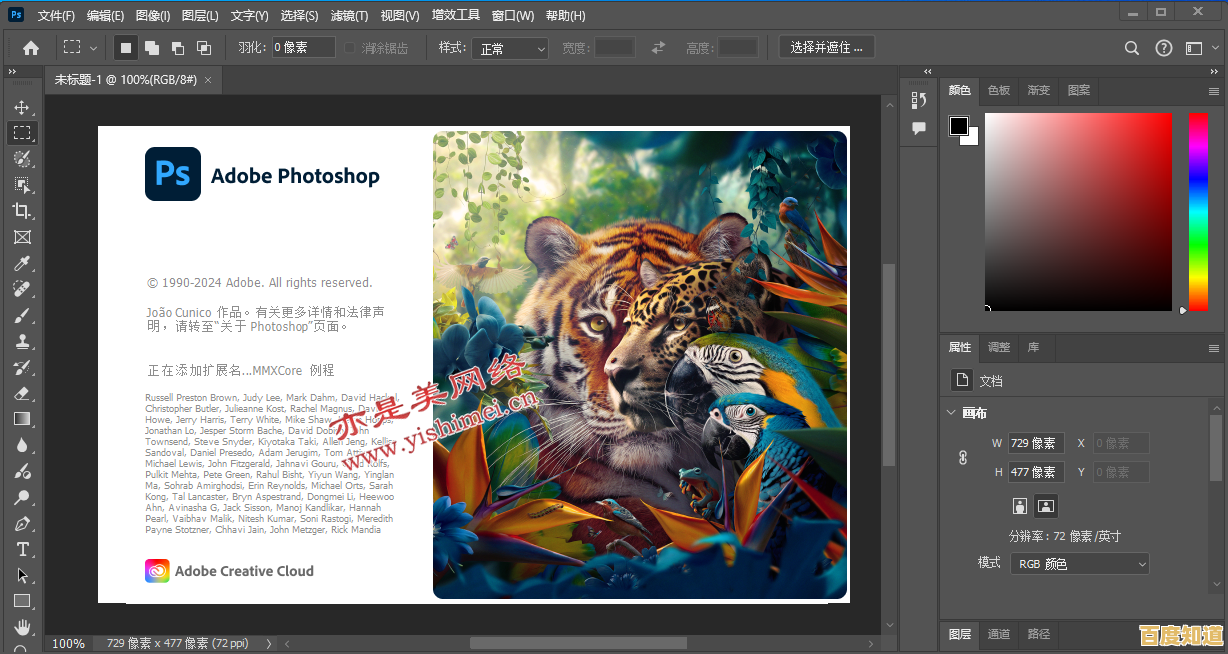Enable the Add to selection mode
The height and width of the screenshot is (654, 1228).
(152, 46)
